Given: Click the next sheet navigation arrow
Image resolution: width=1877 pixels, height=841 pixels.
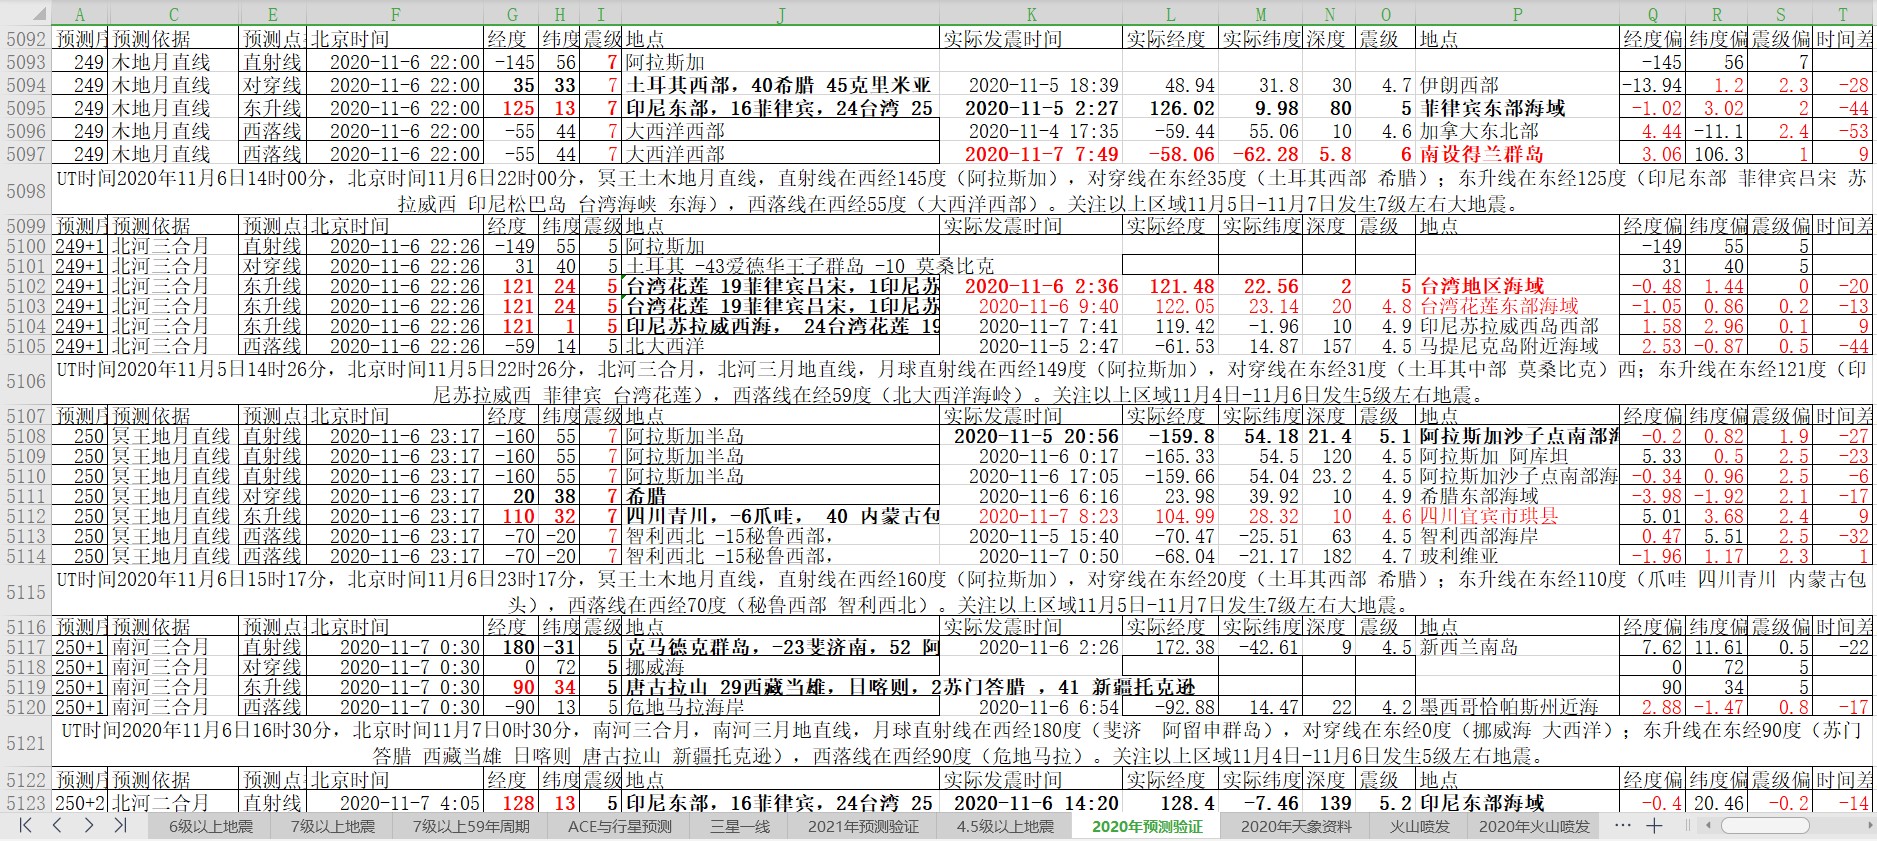Looking at the screenshot, I should (89, 825).
